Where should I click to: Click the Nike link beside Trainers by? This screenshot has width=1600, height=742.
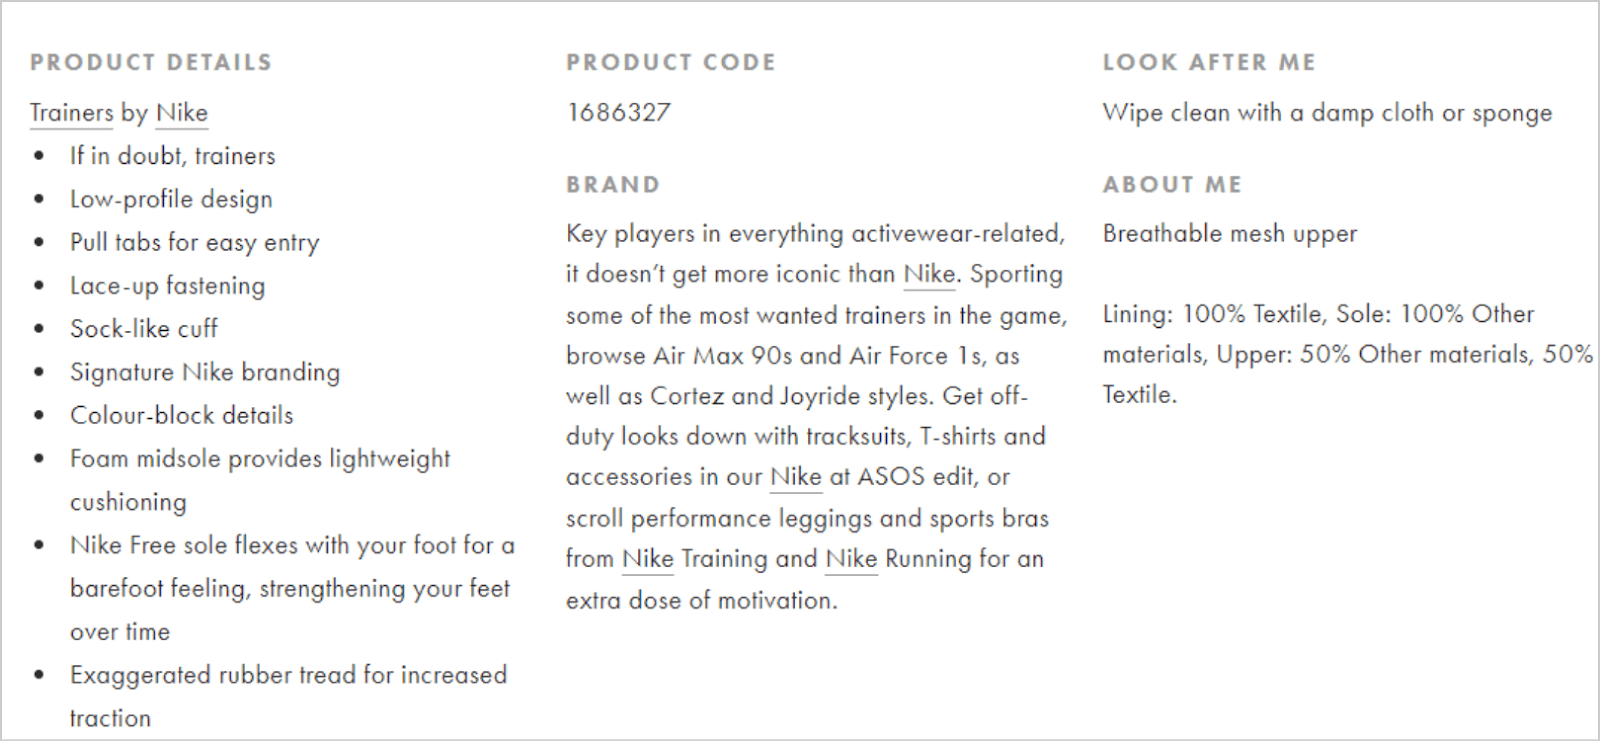(182, 113)
